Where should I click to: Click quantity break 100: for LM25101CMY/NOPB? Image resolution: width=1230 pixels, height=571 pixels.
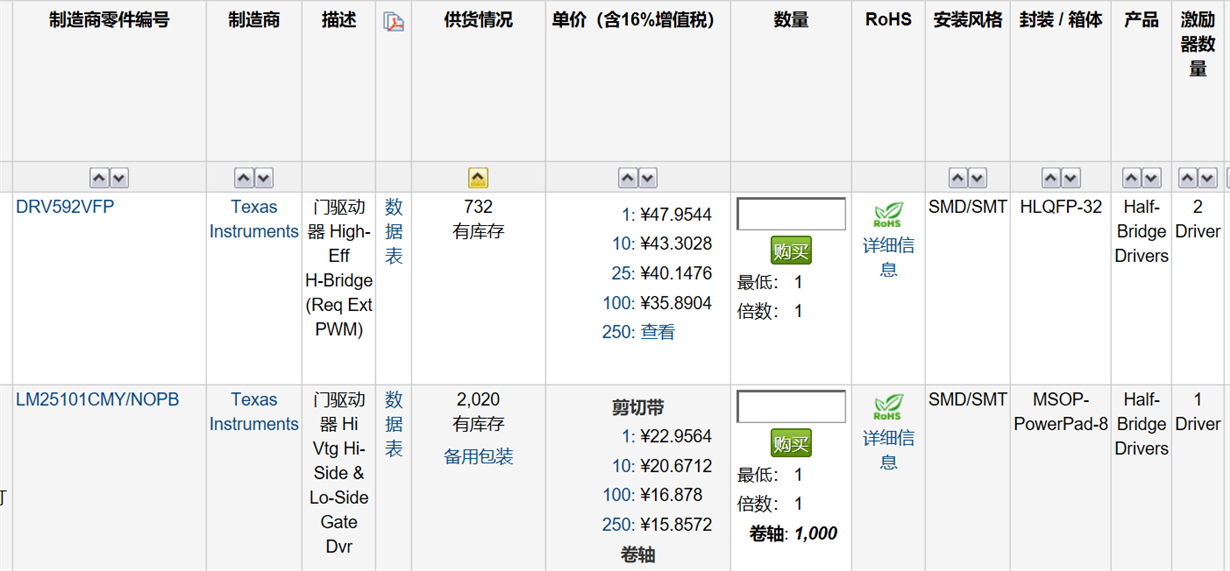619,495
